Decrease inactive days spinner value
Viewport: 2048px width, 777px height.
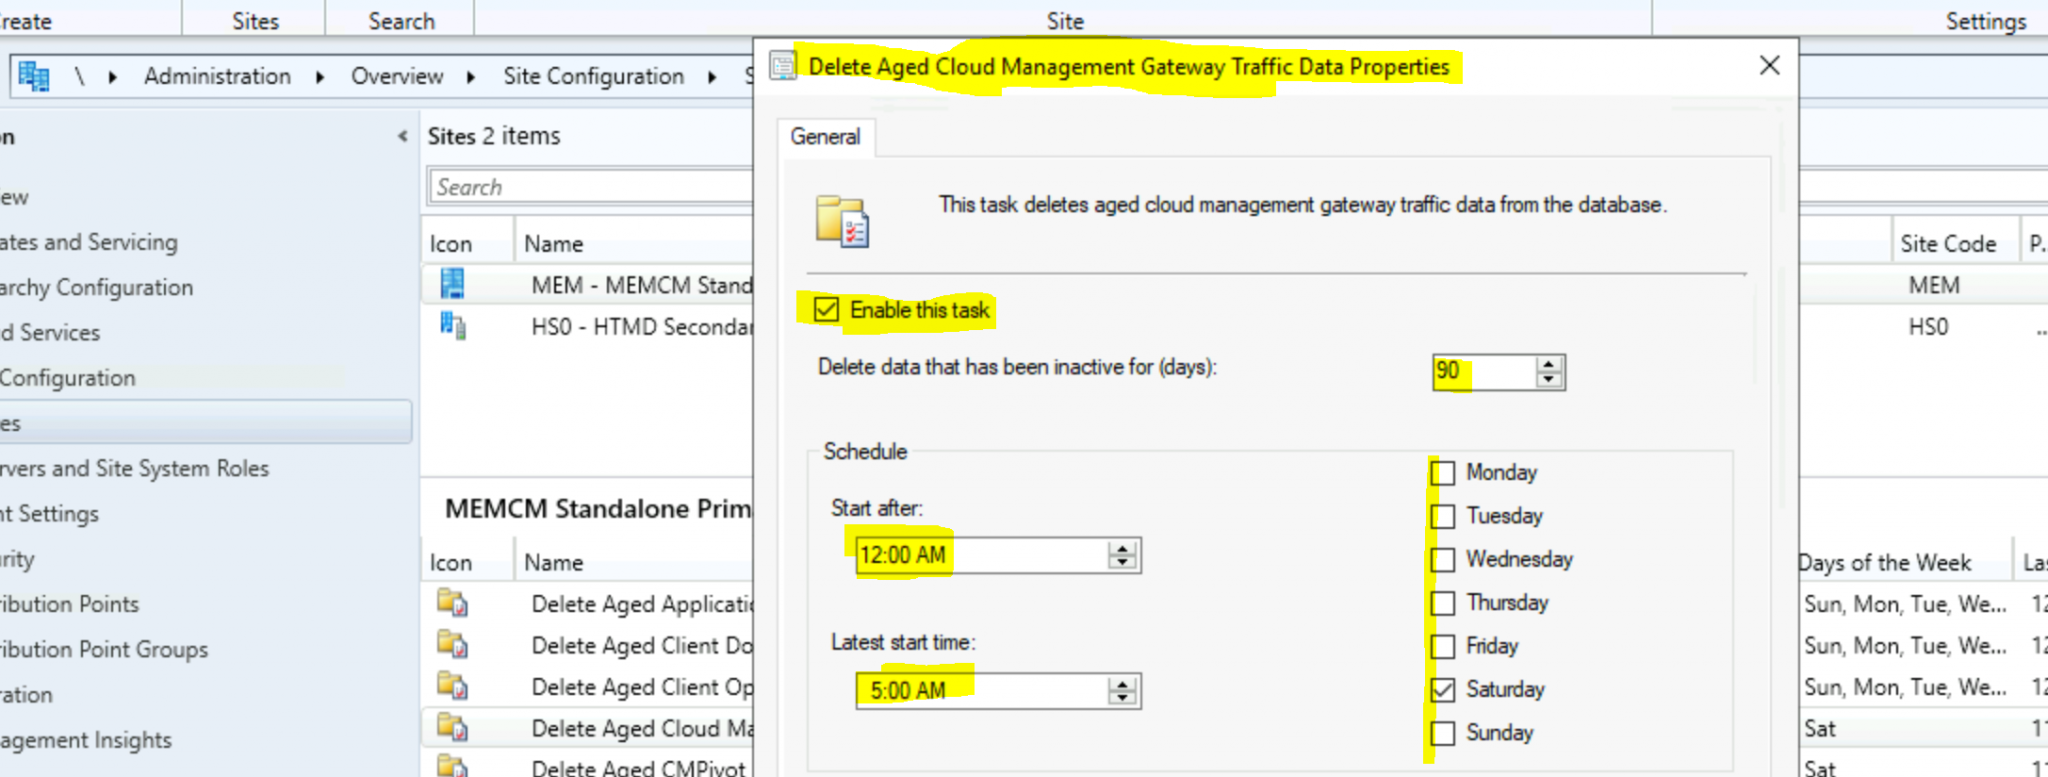(x=1549, y=379)
